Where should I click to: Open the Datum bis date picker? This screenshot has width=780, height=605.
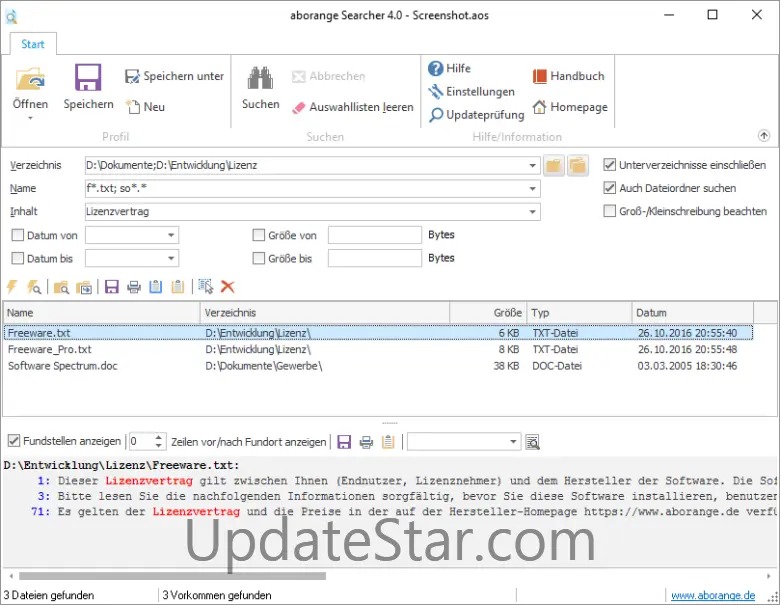(x=171, y=258)
